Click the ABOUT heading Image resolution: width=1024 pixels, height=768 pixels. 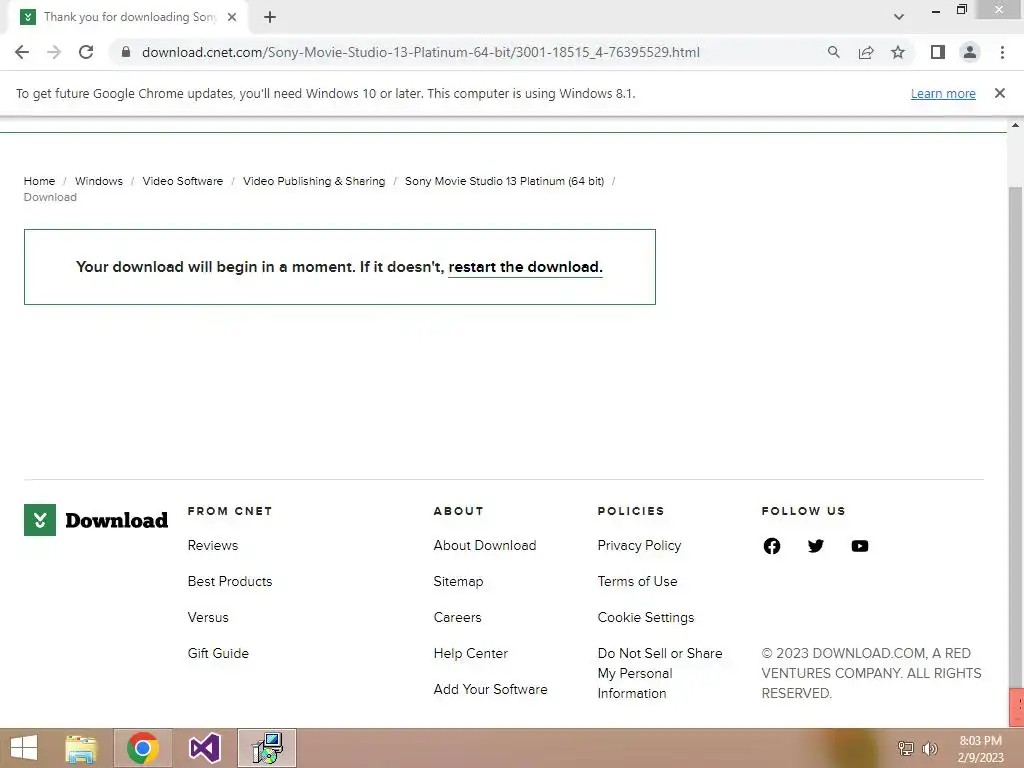pyautogui.click(x=458, y=511)
